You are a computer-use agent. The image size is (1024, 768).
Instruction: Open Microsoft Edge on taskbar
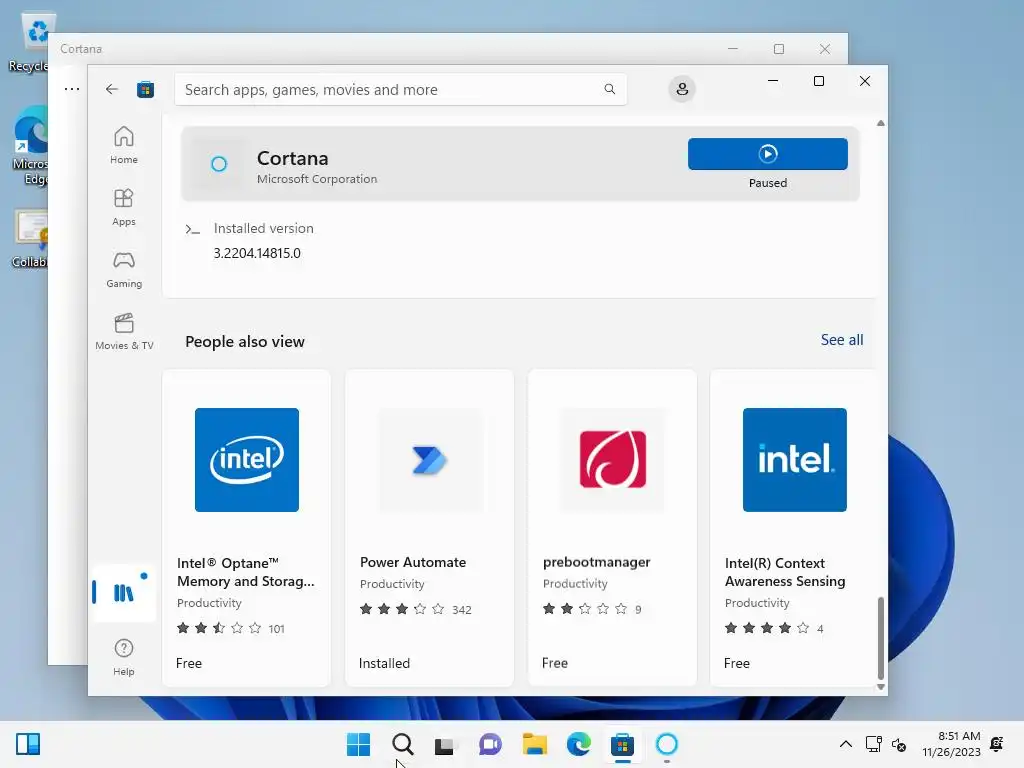coord(578,744)
